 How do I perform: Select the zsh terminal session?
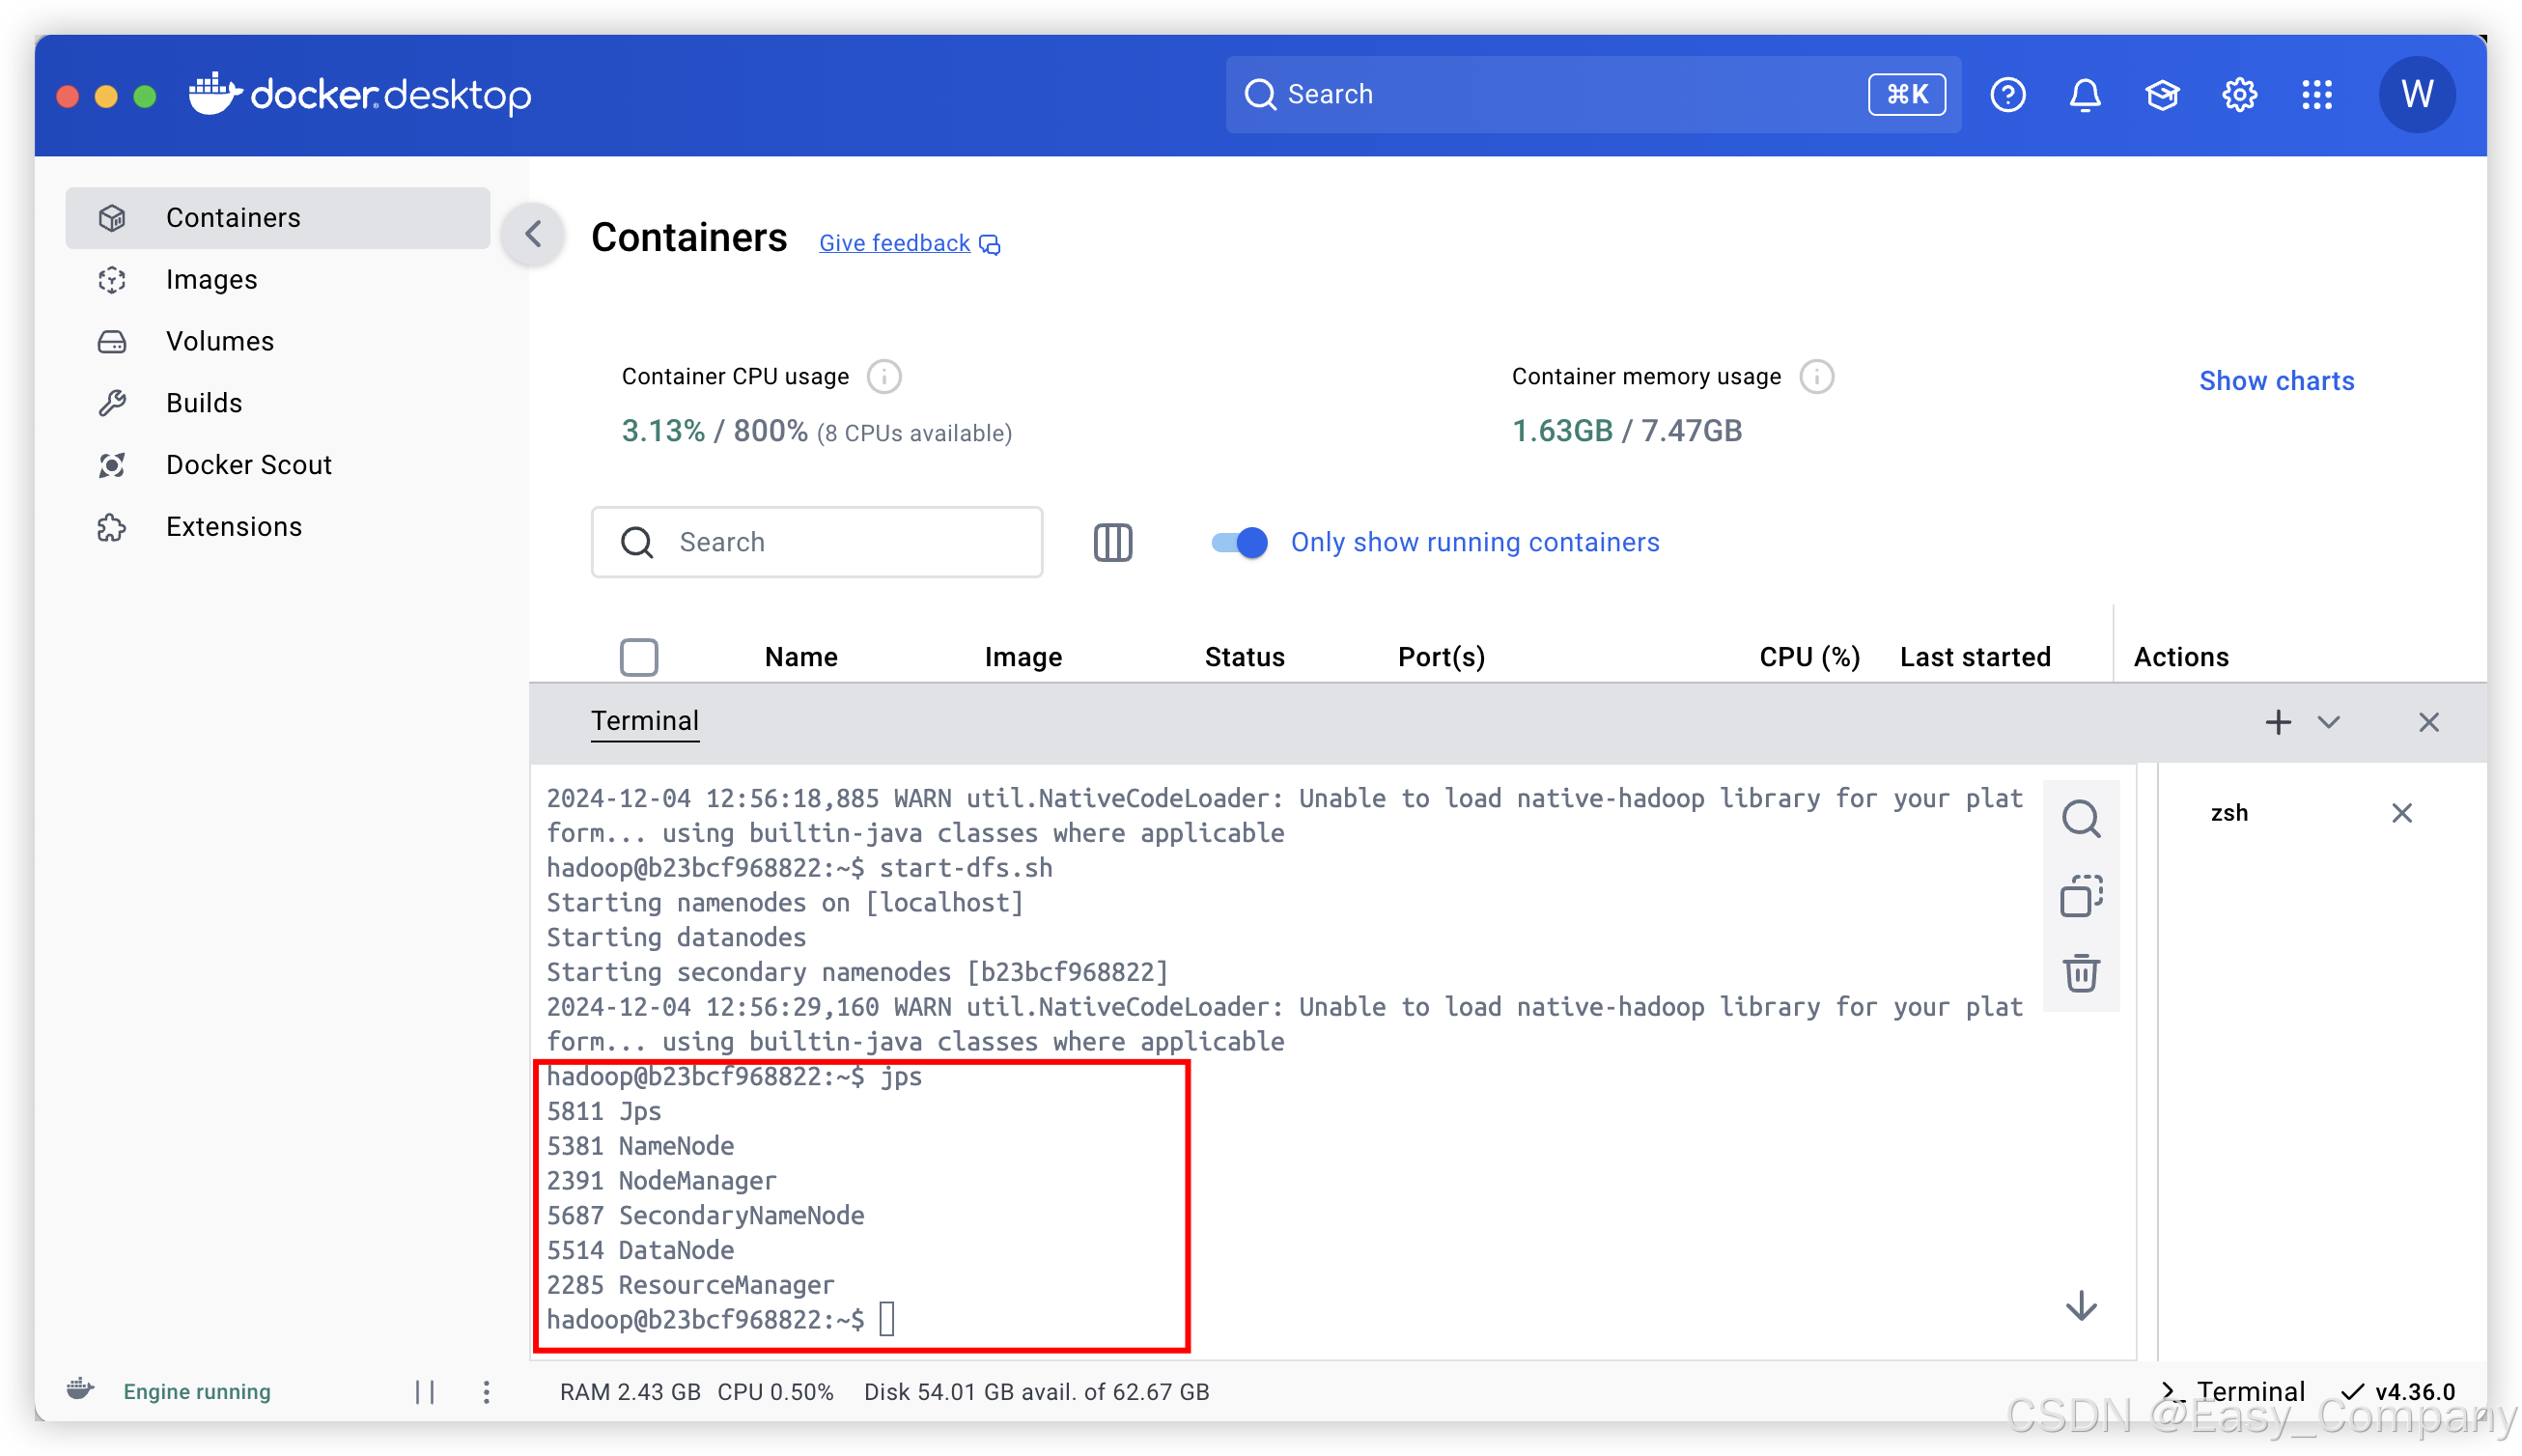[x=2228, y=813]
